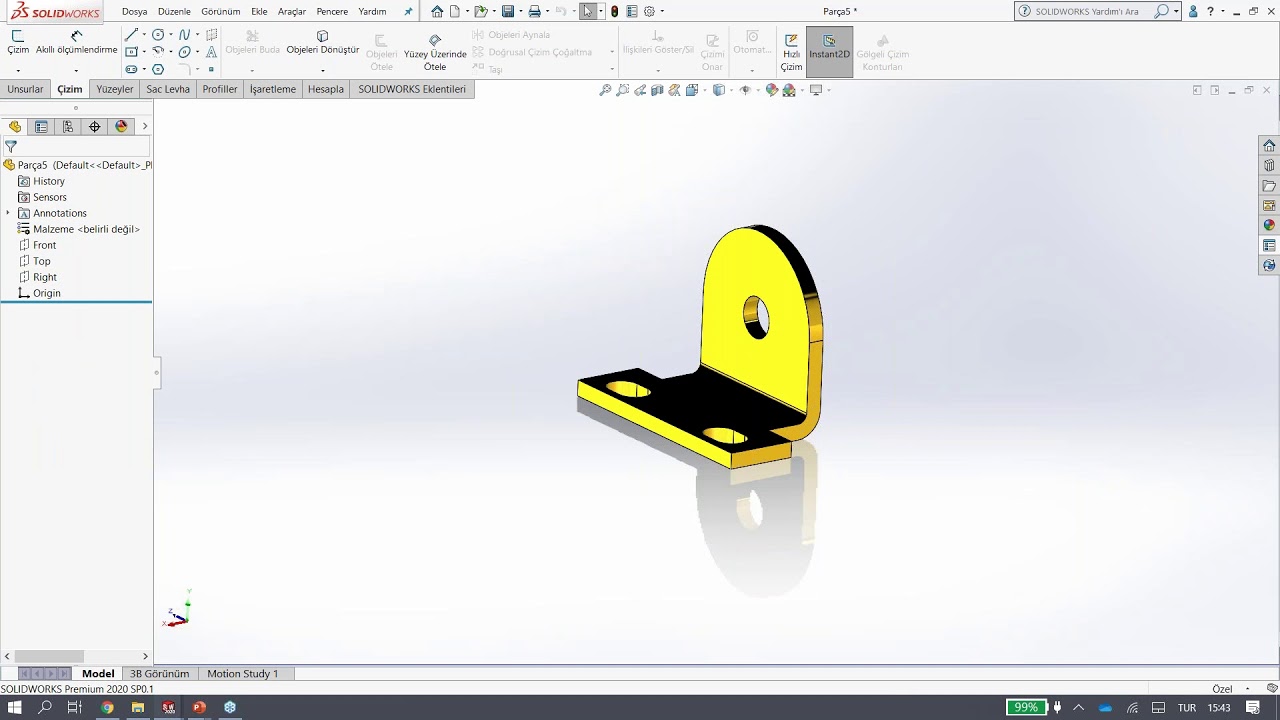Open the Line tool dropdown arrow
The height and width of the screenshot is (720, 1280).
pos(144,35)
